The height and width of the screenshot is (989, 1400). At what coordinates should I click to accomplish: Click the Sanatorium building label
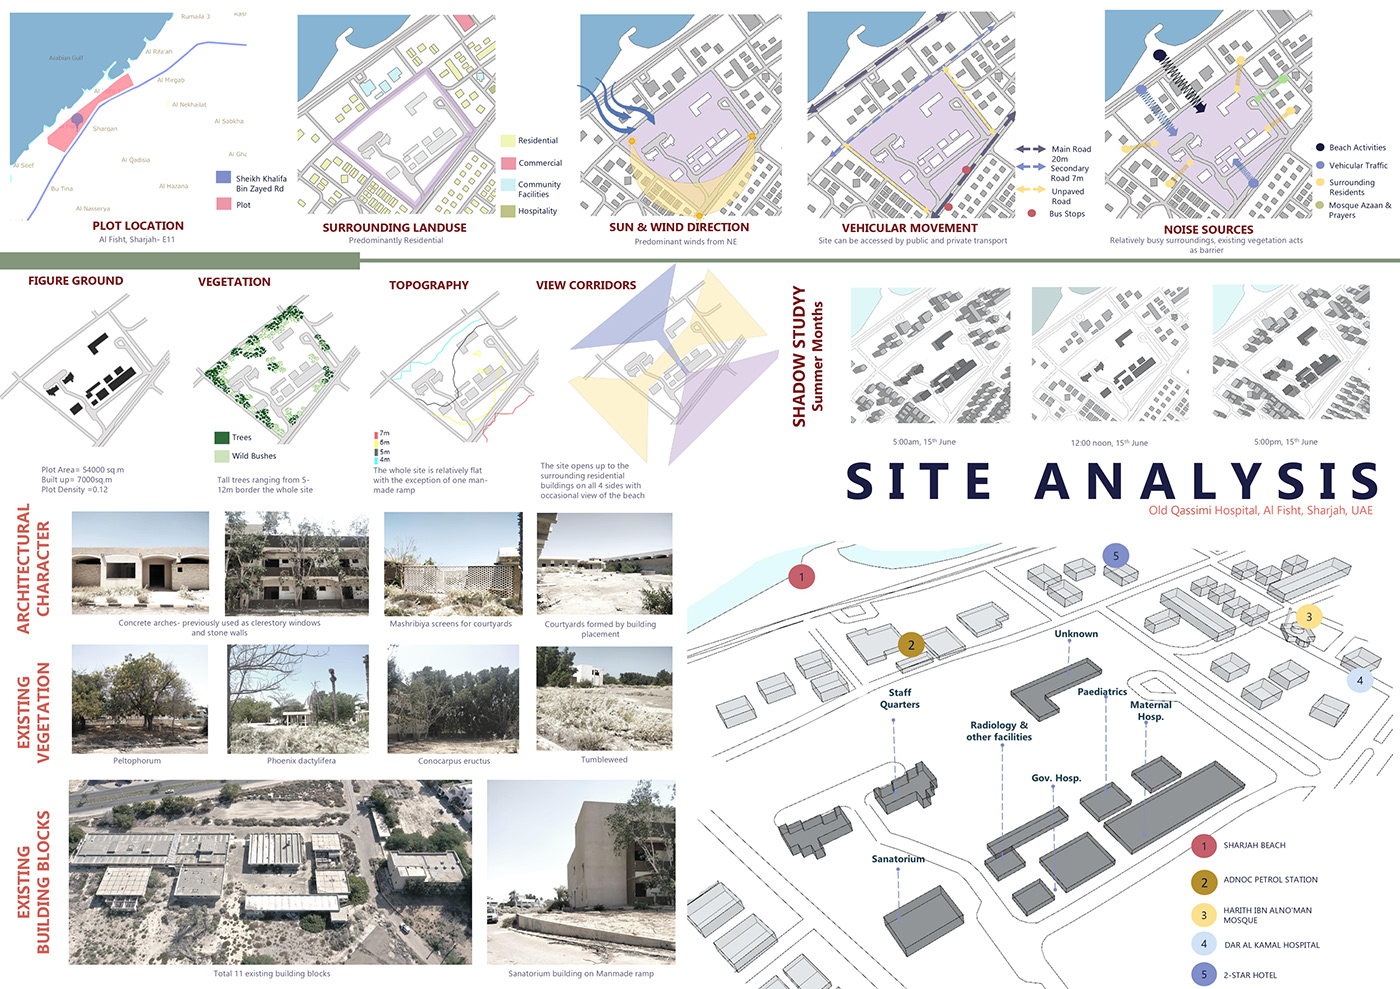pyautogui.click(x=899, y=858)
